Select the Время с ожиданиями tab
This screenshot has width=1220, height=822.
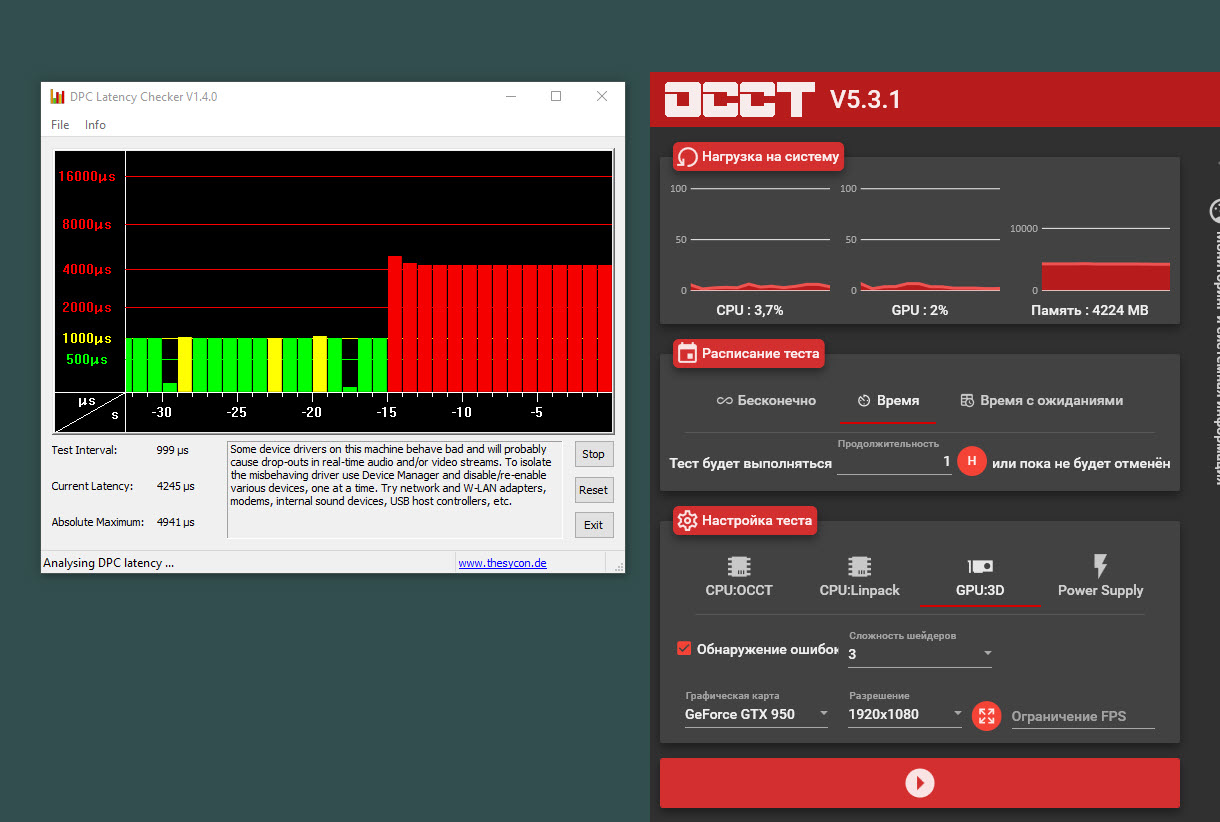point(1041,401)
